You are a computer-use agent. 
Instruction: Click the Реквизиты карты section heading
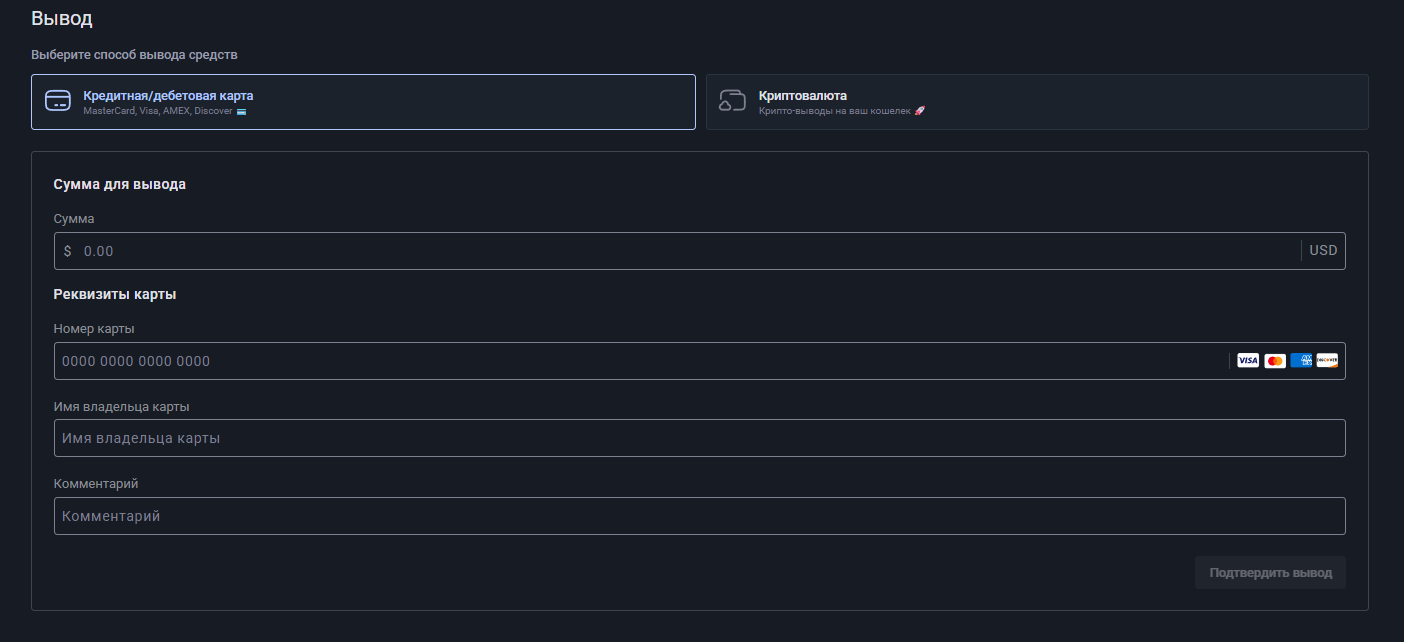115,294
